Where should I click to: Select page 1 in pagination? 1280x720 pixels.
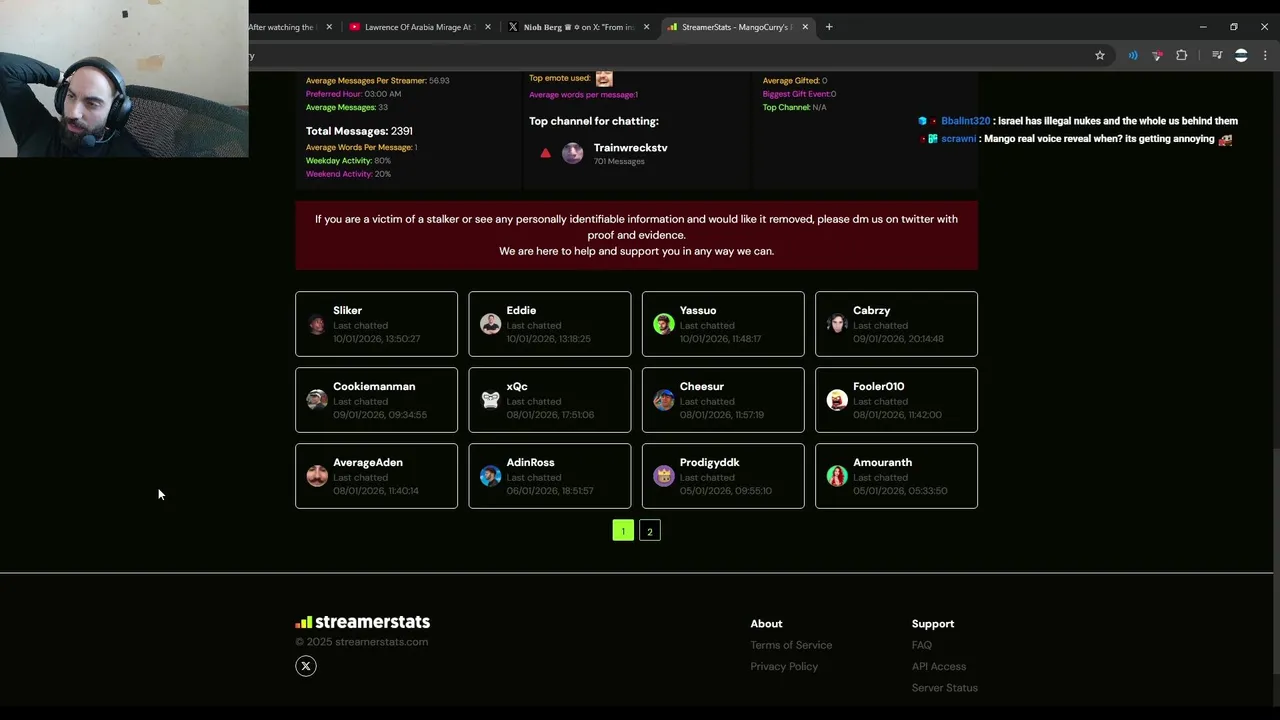tap(623, 531)
